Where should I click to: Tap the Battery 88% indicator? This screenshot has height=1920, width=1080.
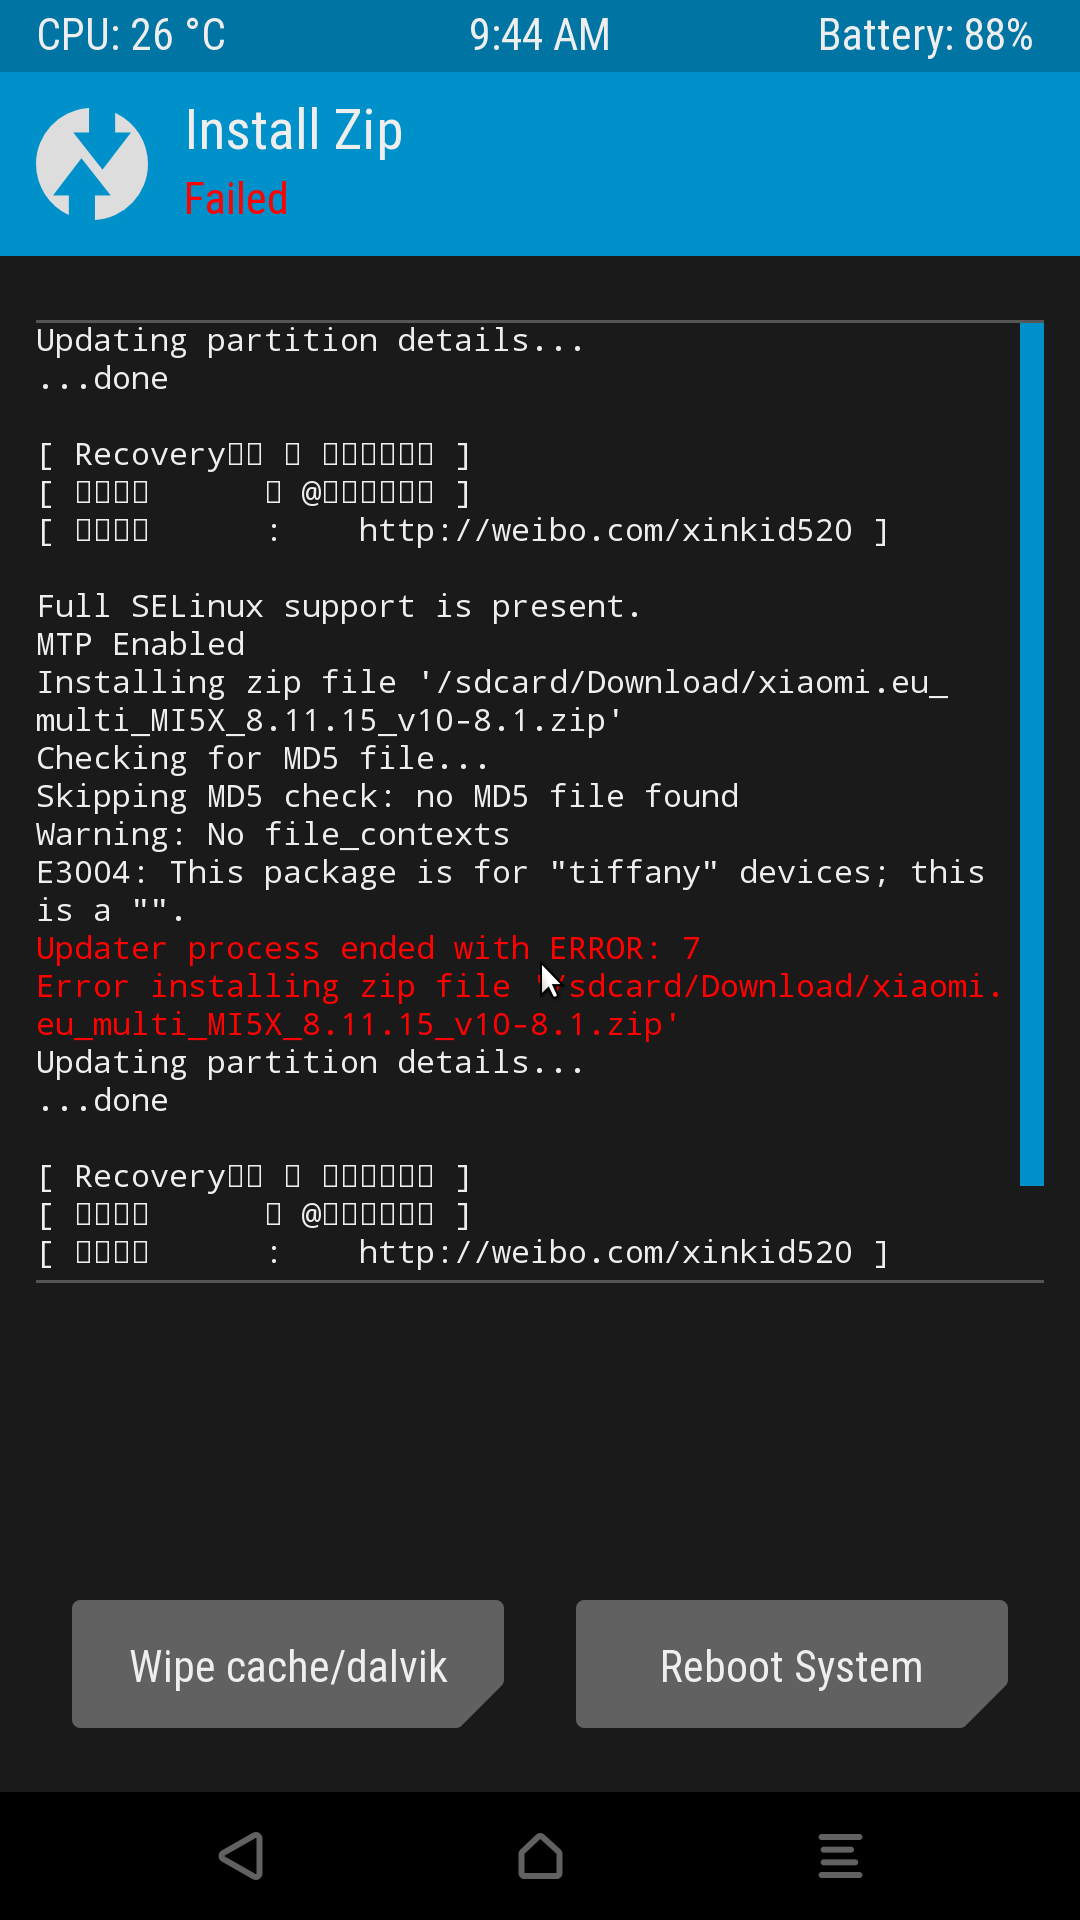click(x=925, y=35)
